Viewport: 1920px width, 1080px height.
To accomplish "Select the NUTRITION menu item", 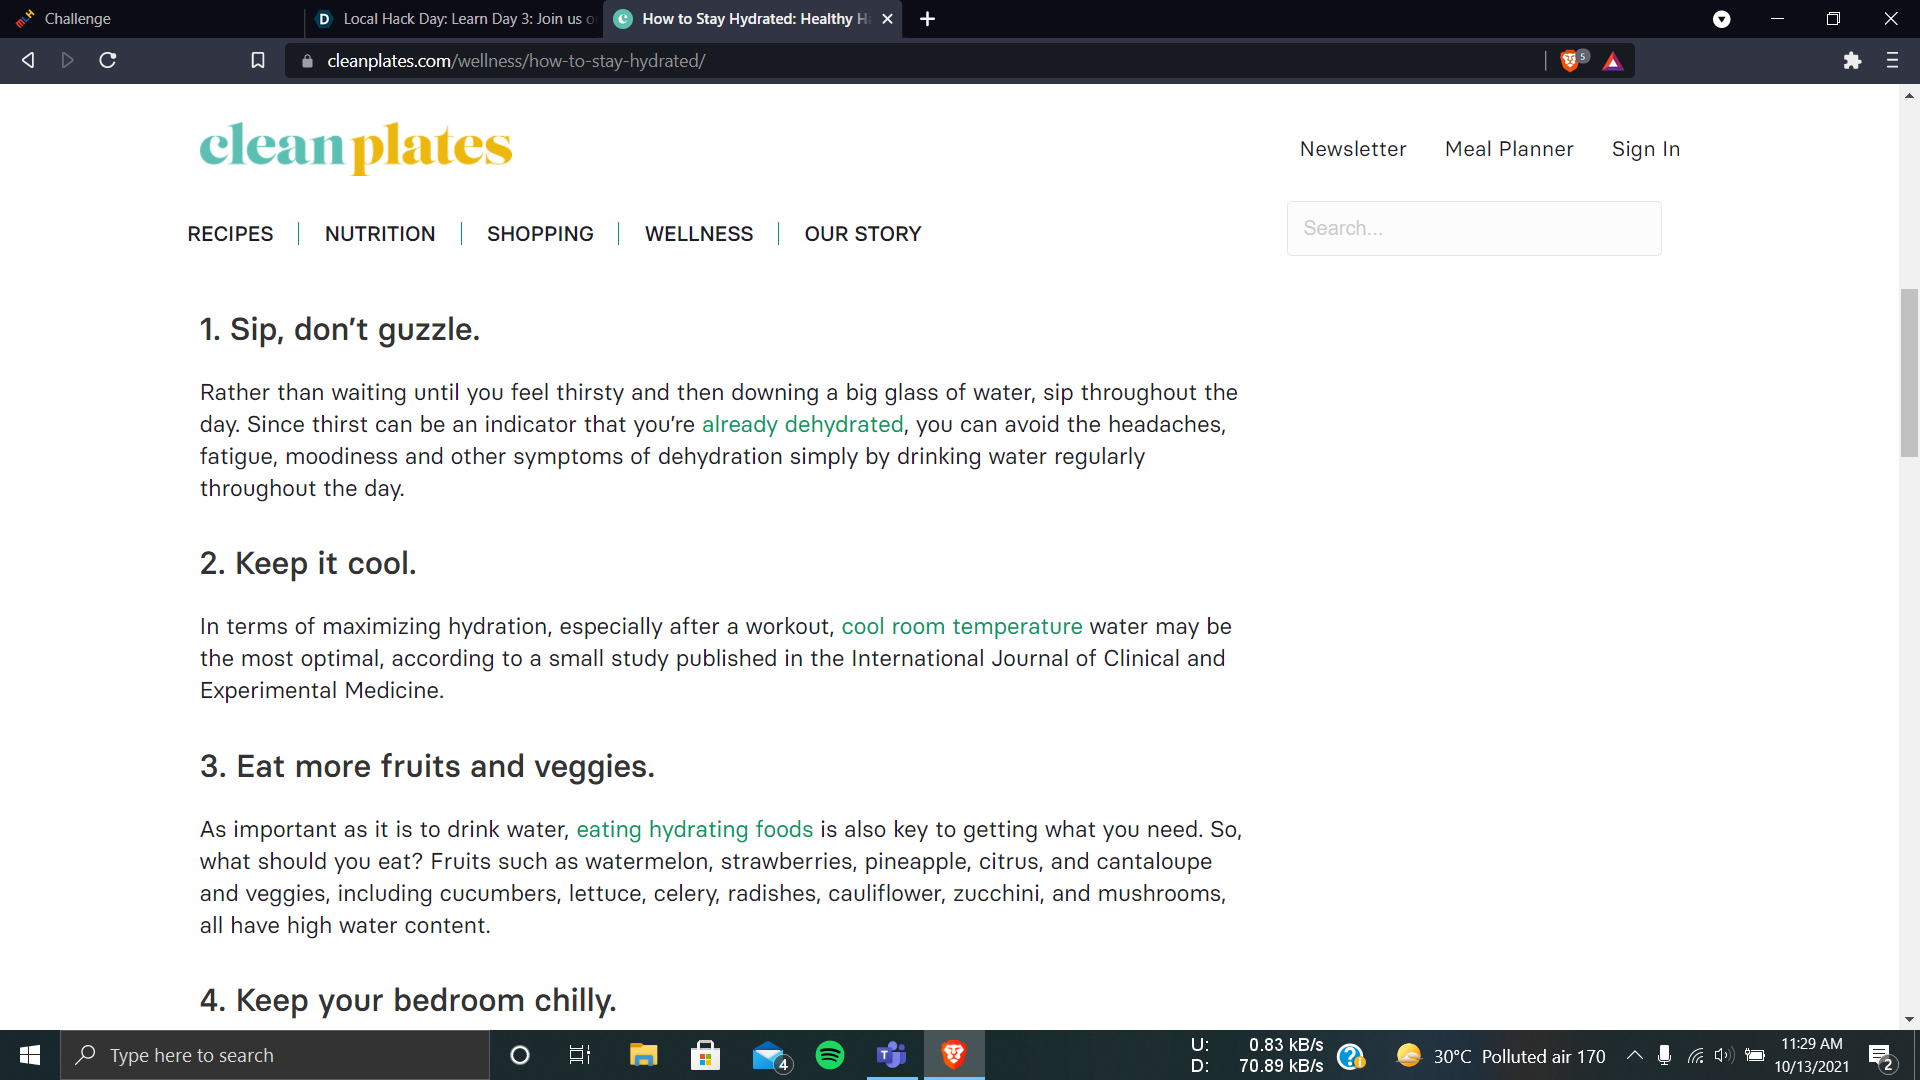I will point(379,233).
